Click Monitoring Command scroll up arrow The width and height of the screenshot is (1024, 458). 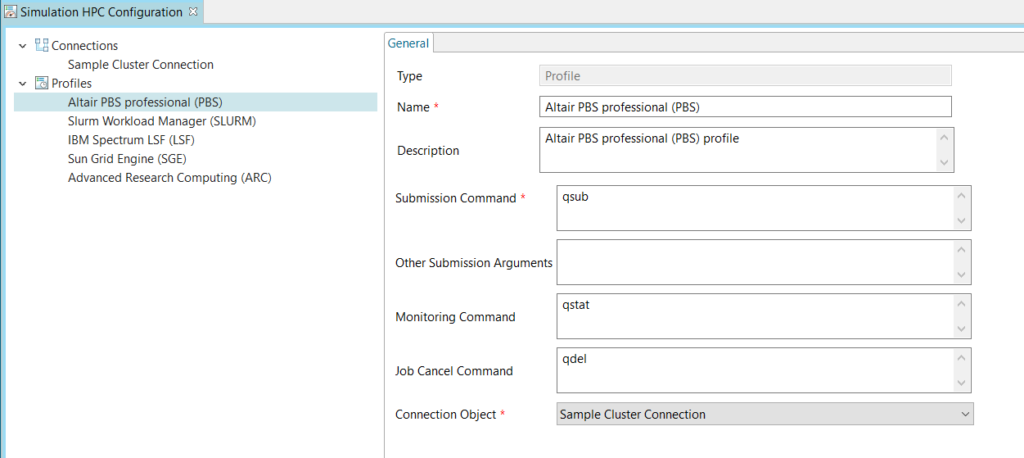point(961,304)
